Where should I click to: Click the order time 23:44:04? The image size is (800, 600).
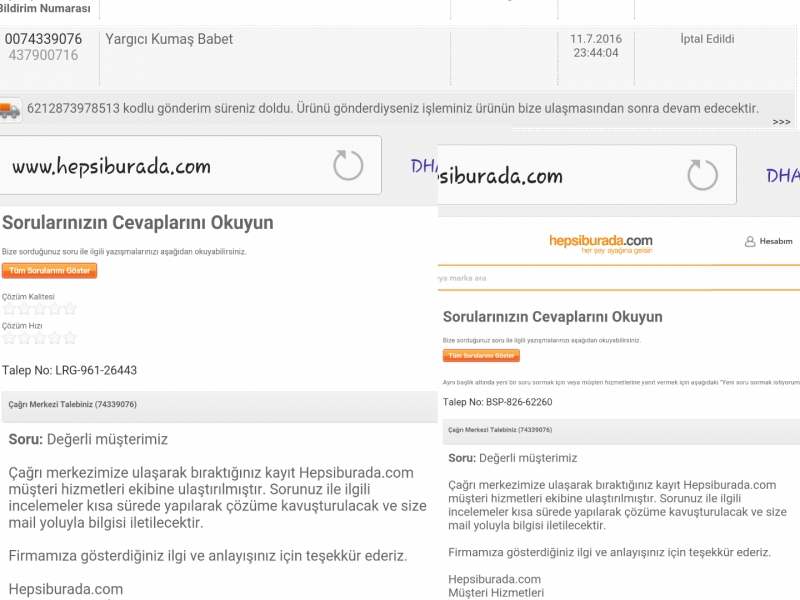click(596, 53)
